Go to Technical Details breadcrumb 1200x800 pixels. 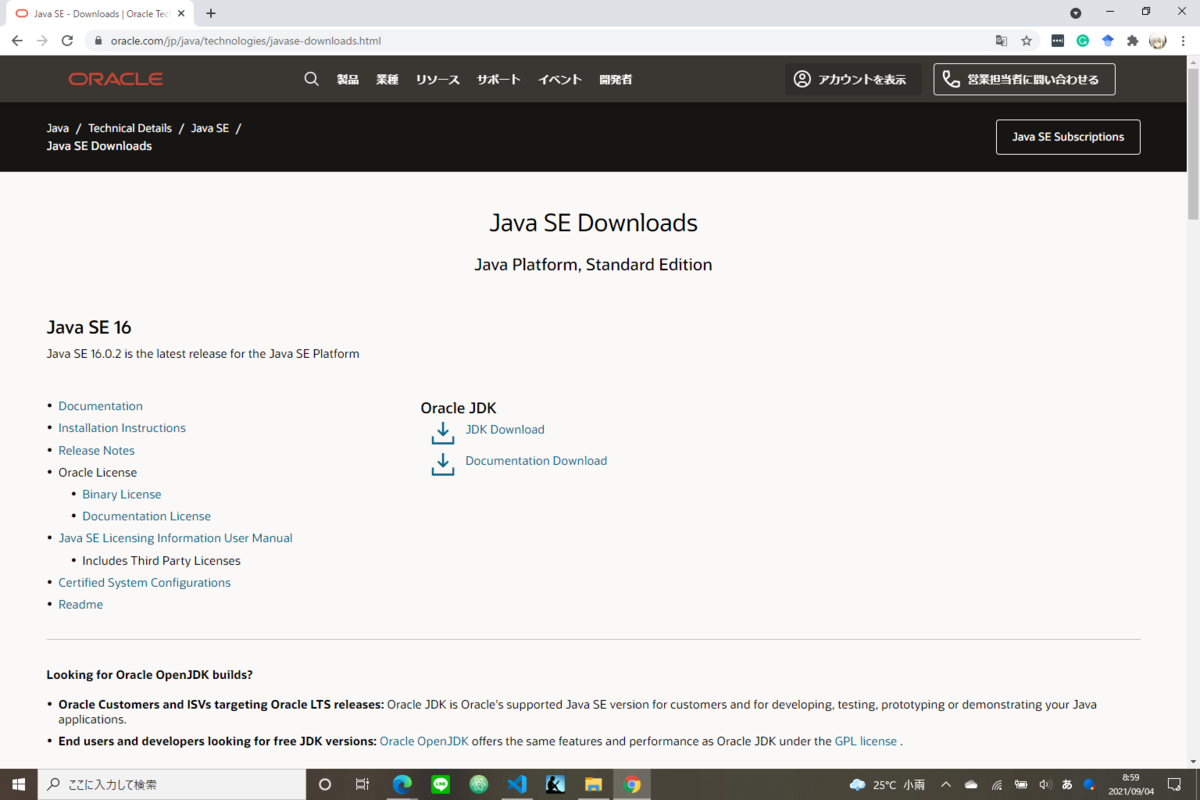tap(130, 128)
